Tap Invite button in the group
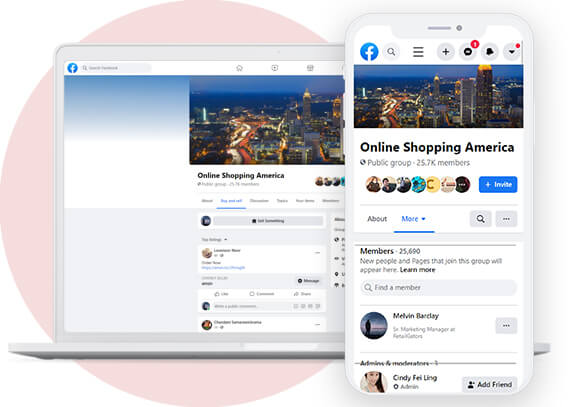The height and width of the screenshot is (407, 583). coord(498,184)
